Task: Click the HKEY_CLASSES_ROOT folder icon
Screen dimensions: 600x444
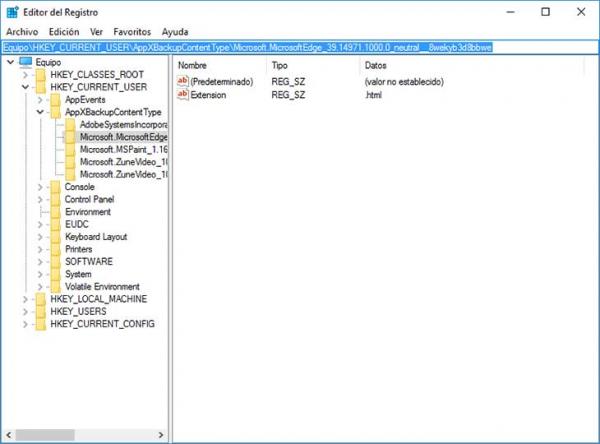Action: tap(41, 75)
